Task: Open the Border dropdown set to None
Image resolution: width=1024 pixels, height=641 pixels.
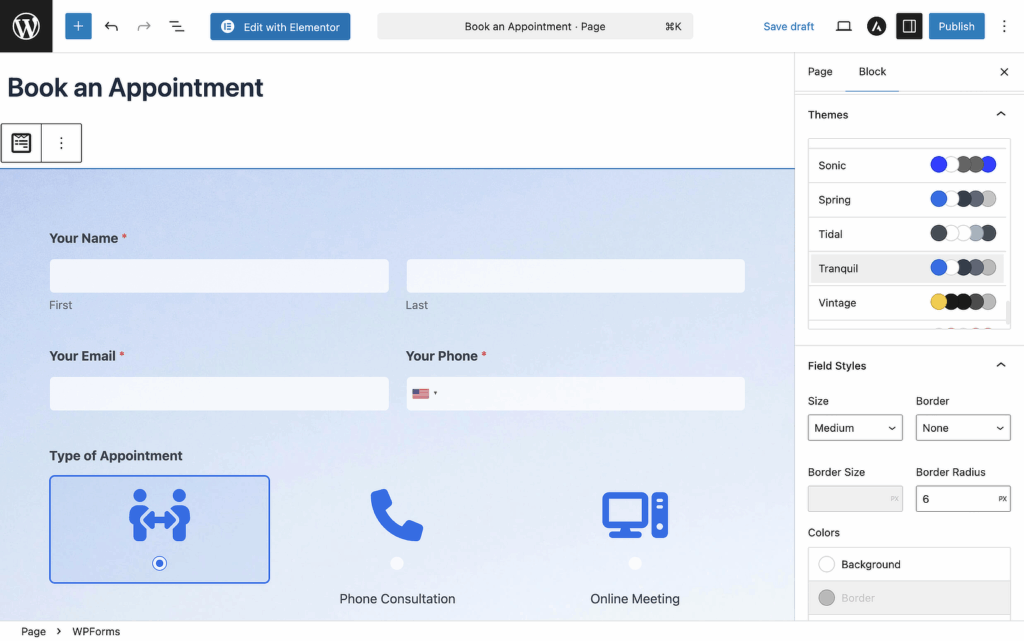Action: (962, 427)
